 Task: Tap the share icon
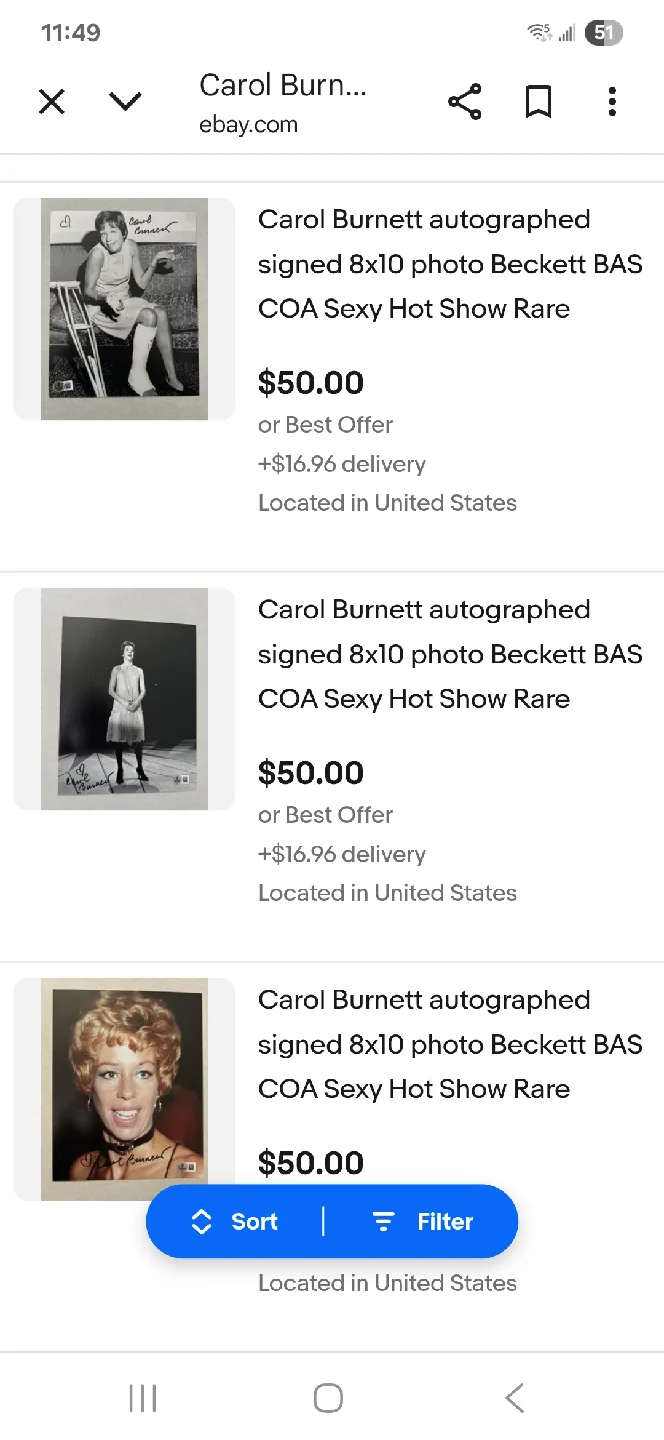[464, 101]
